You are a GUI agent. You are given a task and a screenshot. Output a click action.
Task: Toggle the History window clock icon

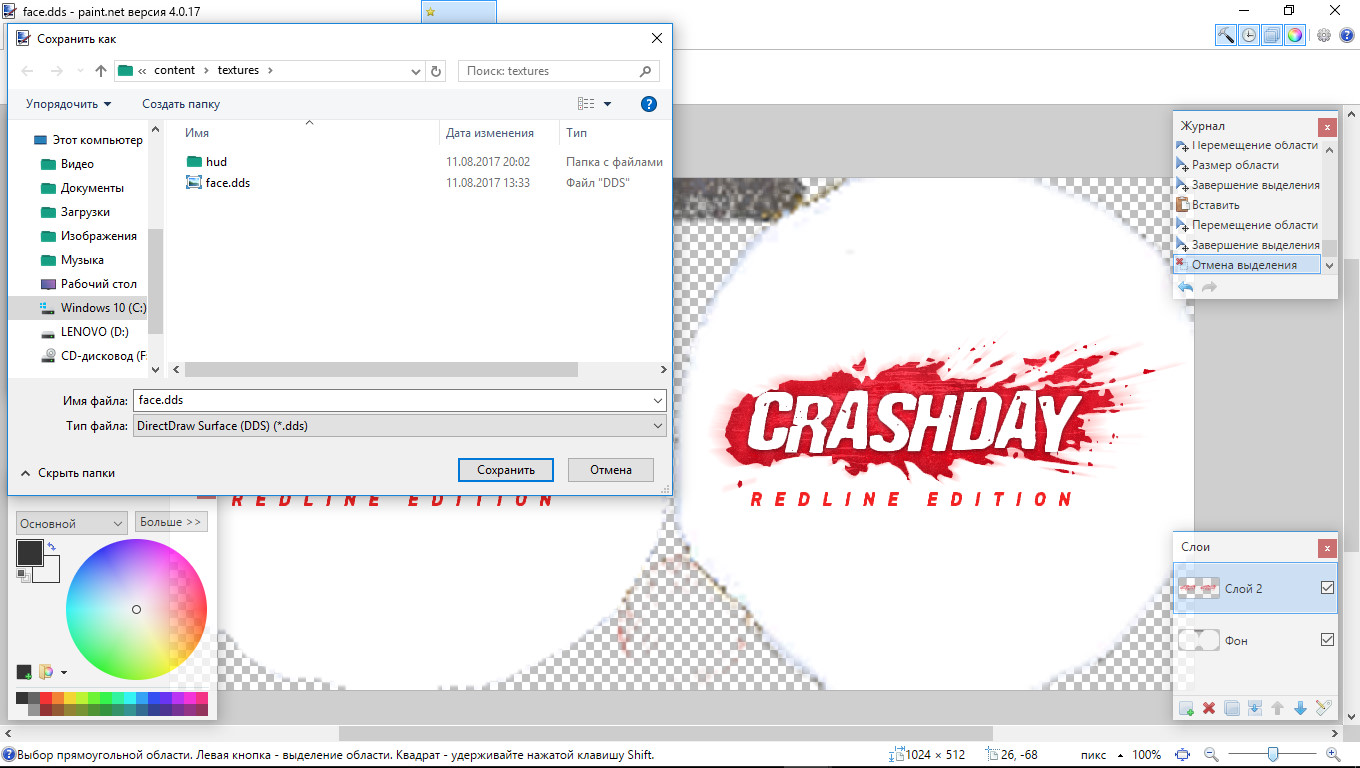point(1249,35)
